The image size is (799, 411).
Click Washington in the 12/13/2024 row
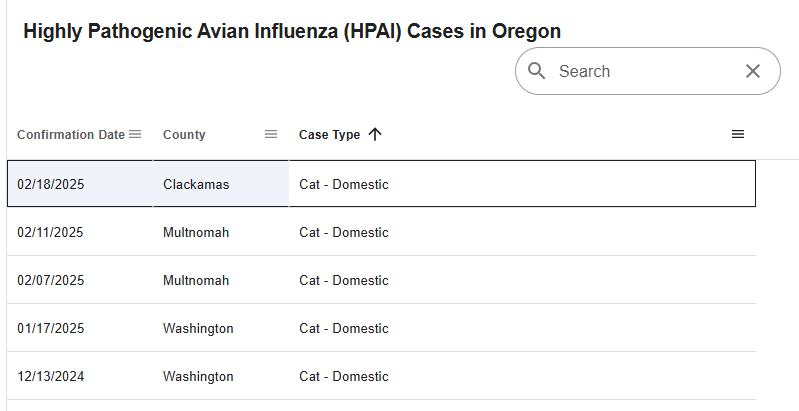(198, 376)
